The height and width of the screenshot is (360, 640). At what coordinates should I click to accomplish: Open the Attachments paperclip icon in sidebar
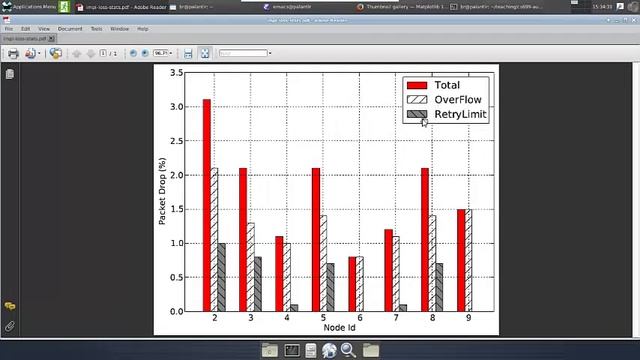[x=10, y=326]
